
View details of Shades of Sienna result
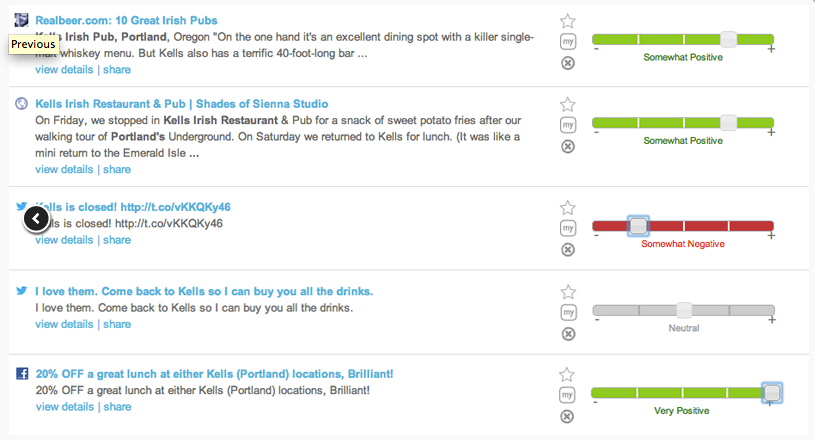pos(64,170)
